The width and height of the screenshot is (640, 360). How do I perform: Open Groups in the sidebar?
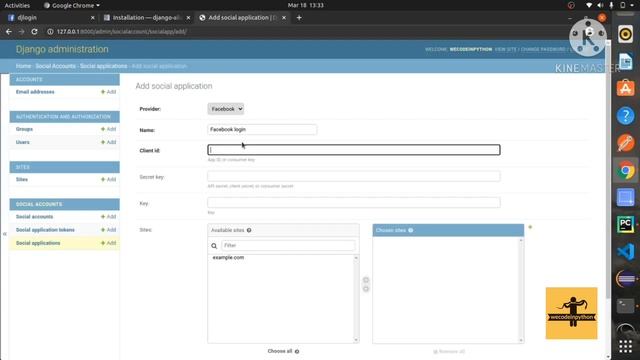click(24, 129)
